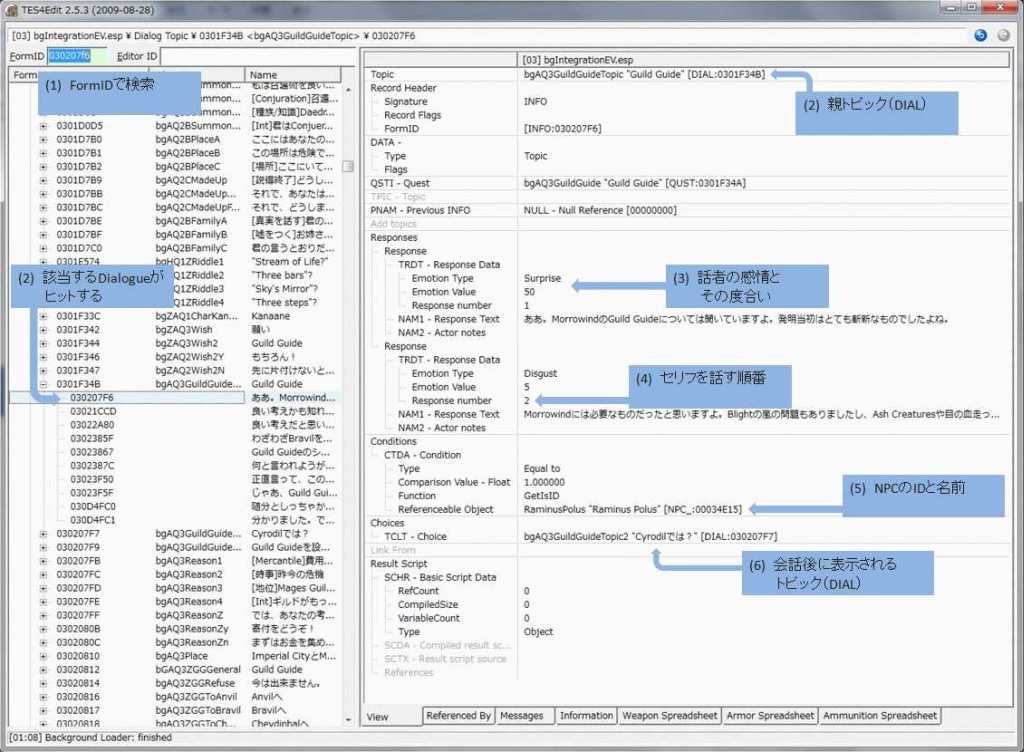Select the 03021CCD child record
The width and height of the screenshot is (1024, 752).
tap(93, 411)
